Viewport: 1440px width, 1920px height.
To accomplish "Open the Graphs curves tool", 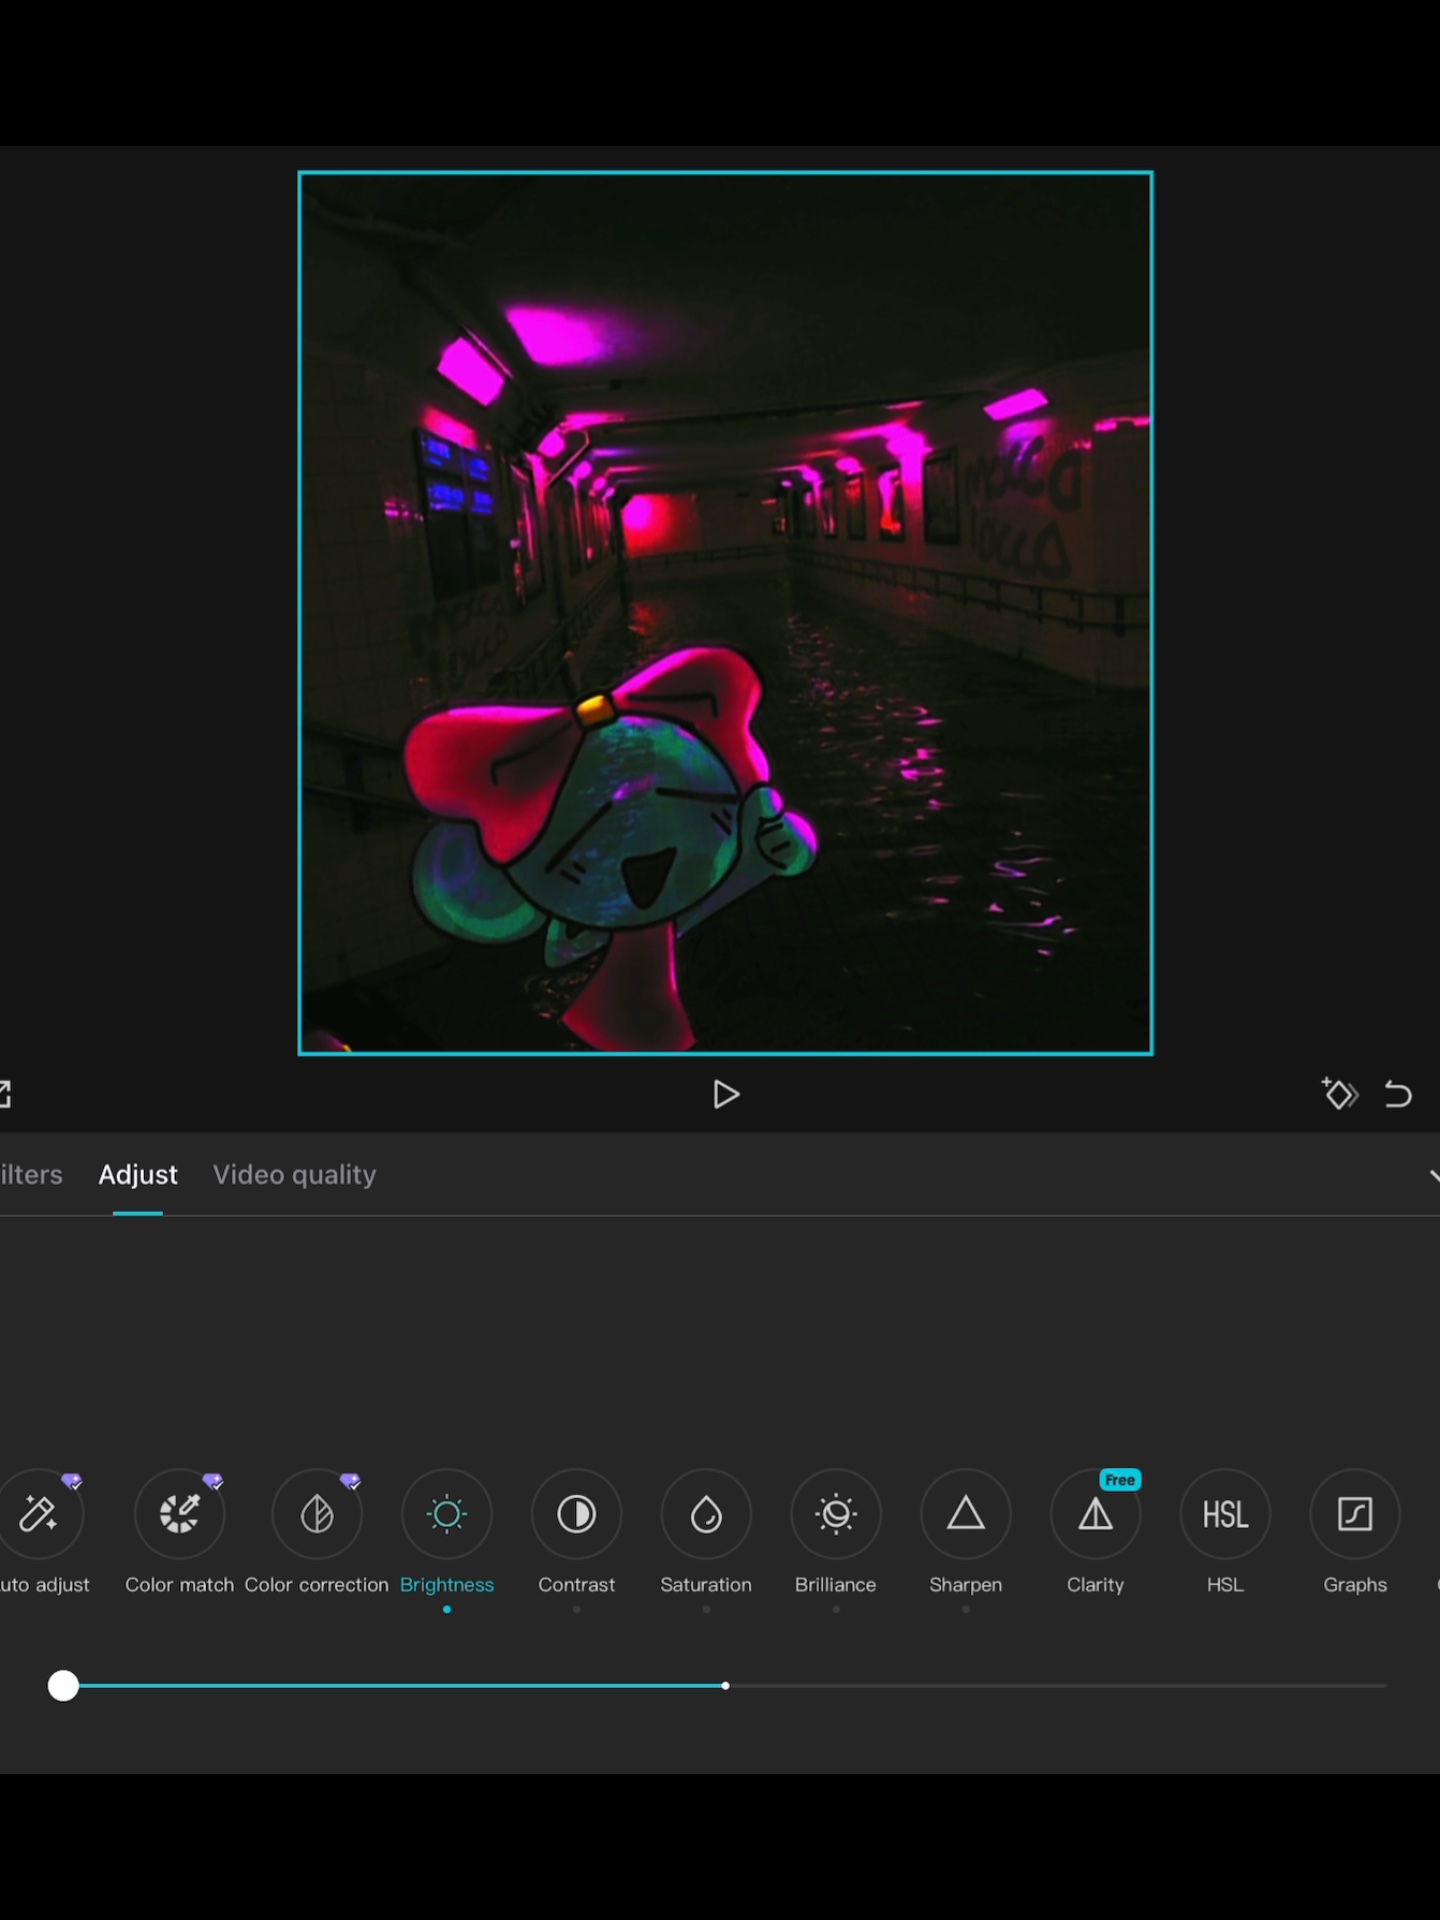I will click(1355, 1514).
